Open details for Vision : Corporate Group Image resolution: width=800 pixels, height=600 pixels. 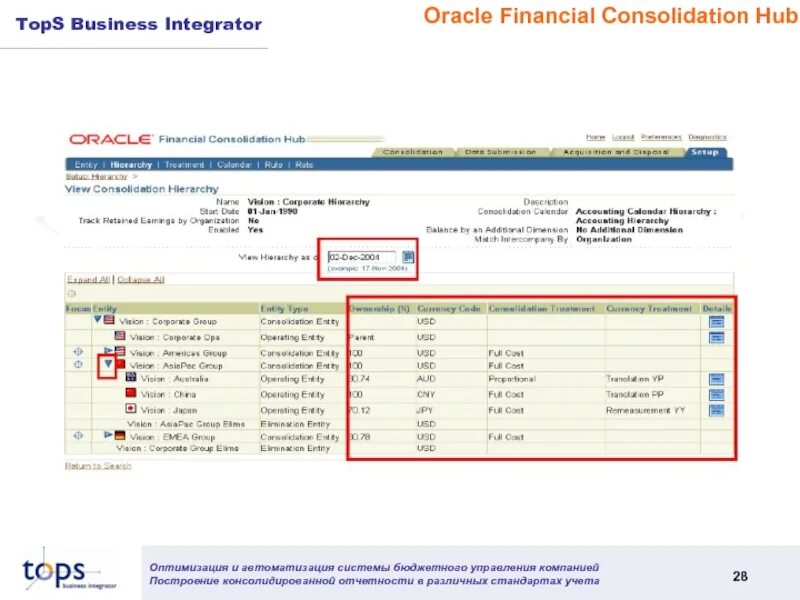716,322
